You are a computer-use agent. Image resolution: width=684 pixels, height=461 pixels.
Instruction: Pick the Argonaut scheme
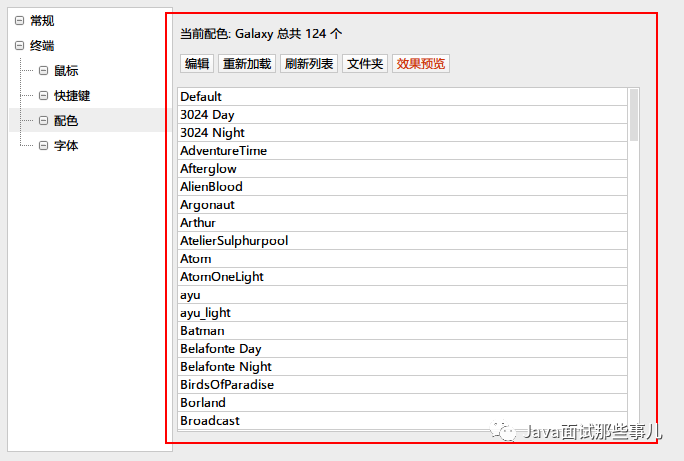(403, 205)
